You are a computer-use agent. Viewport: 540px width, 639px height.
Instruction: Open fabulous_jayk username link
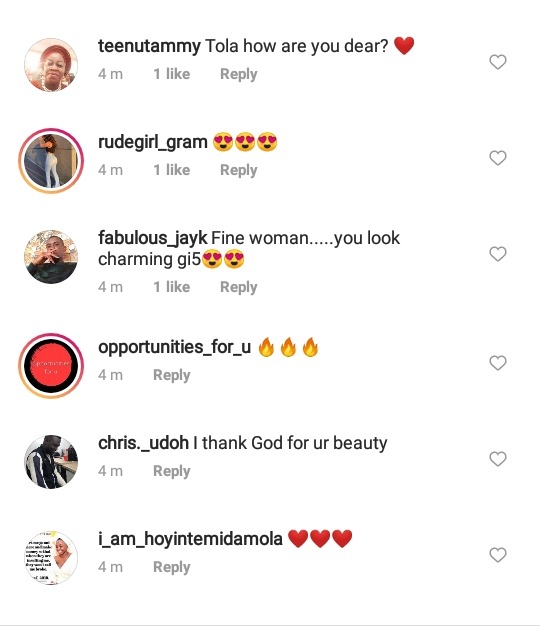pyautogui.click(x=152, y=238)
